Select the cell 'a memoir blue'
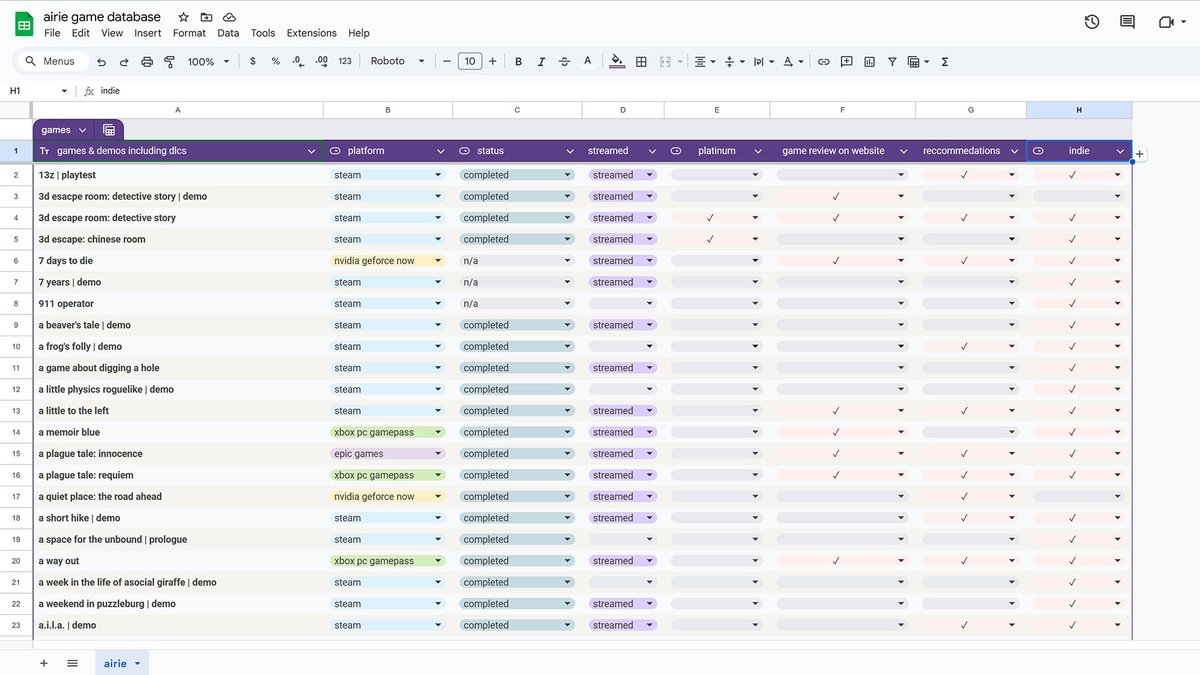The width and height of the screenshot is (1200, 675). [178, 433]
